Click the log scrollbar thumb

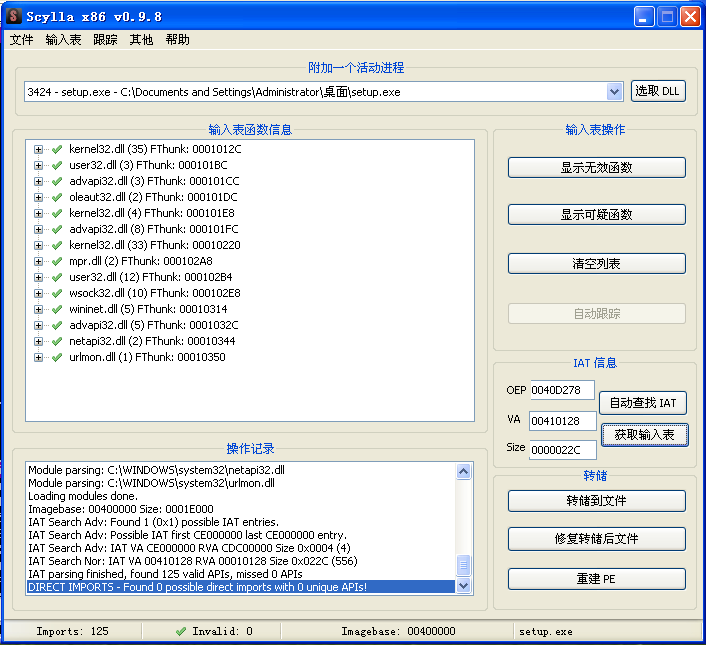point(463,565)
